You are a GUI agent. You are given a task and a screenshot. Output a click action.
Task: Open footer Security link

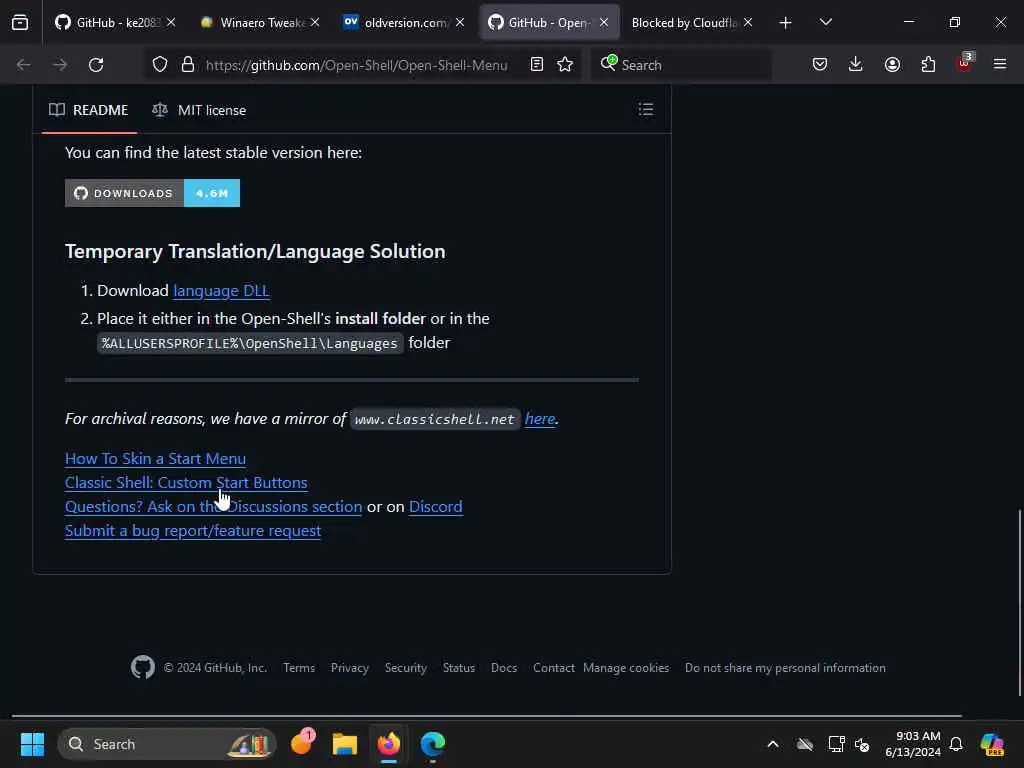click(x=406, y=667)
